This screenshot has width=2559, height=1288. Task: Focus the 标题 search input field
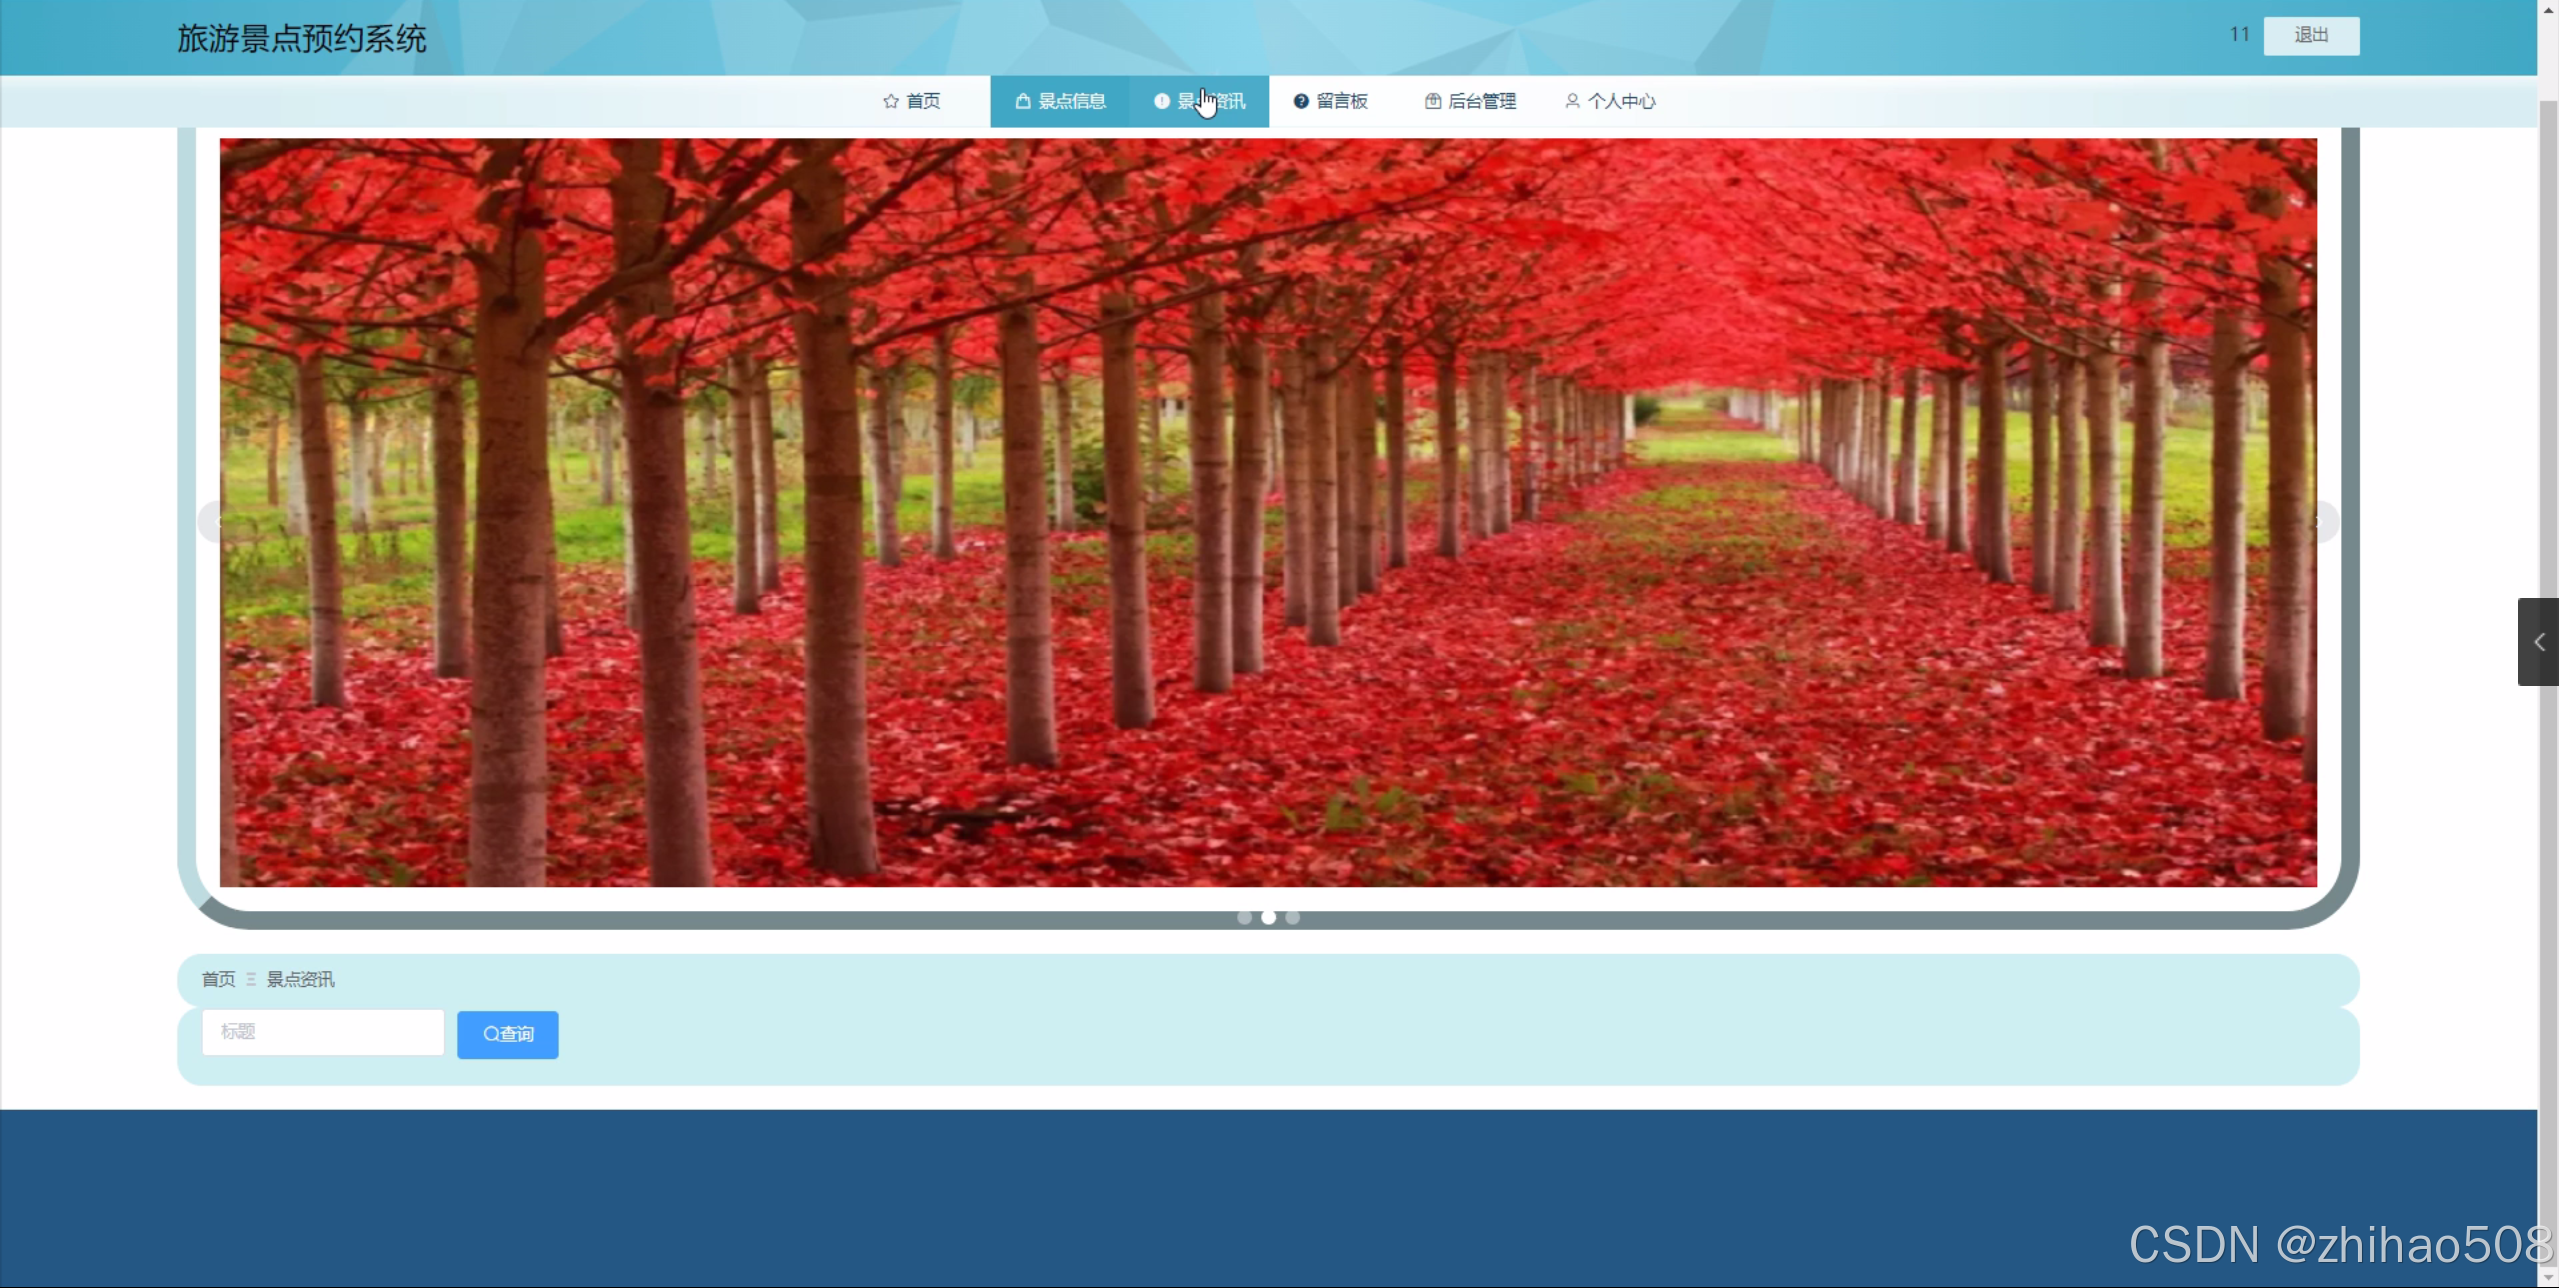point(322,1032)
